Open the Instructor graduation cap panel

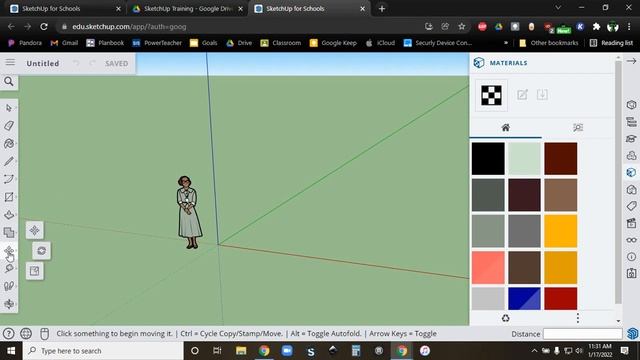(631, 139)
